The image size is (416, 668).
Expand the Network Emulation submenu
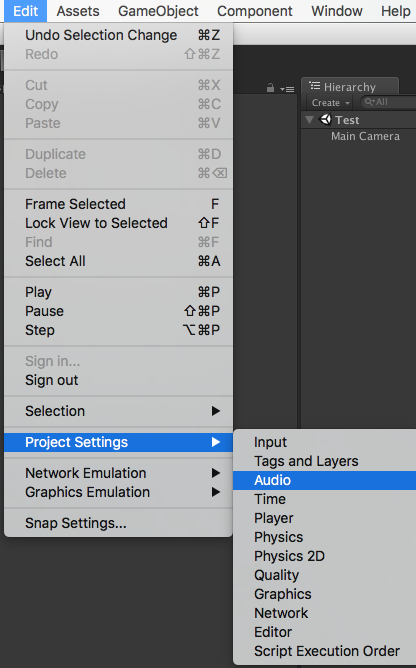click(118, 473)
